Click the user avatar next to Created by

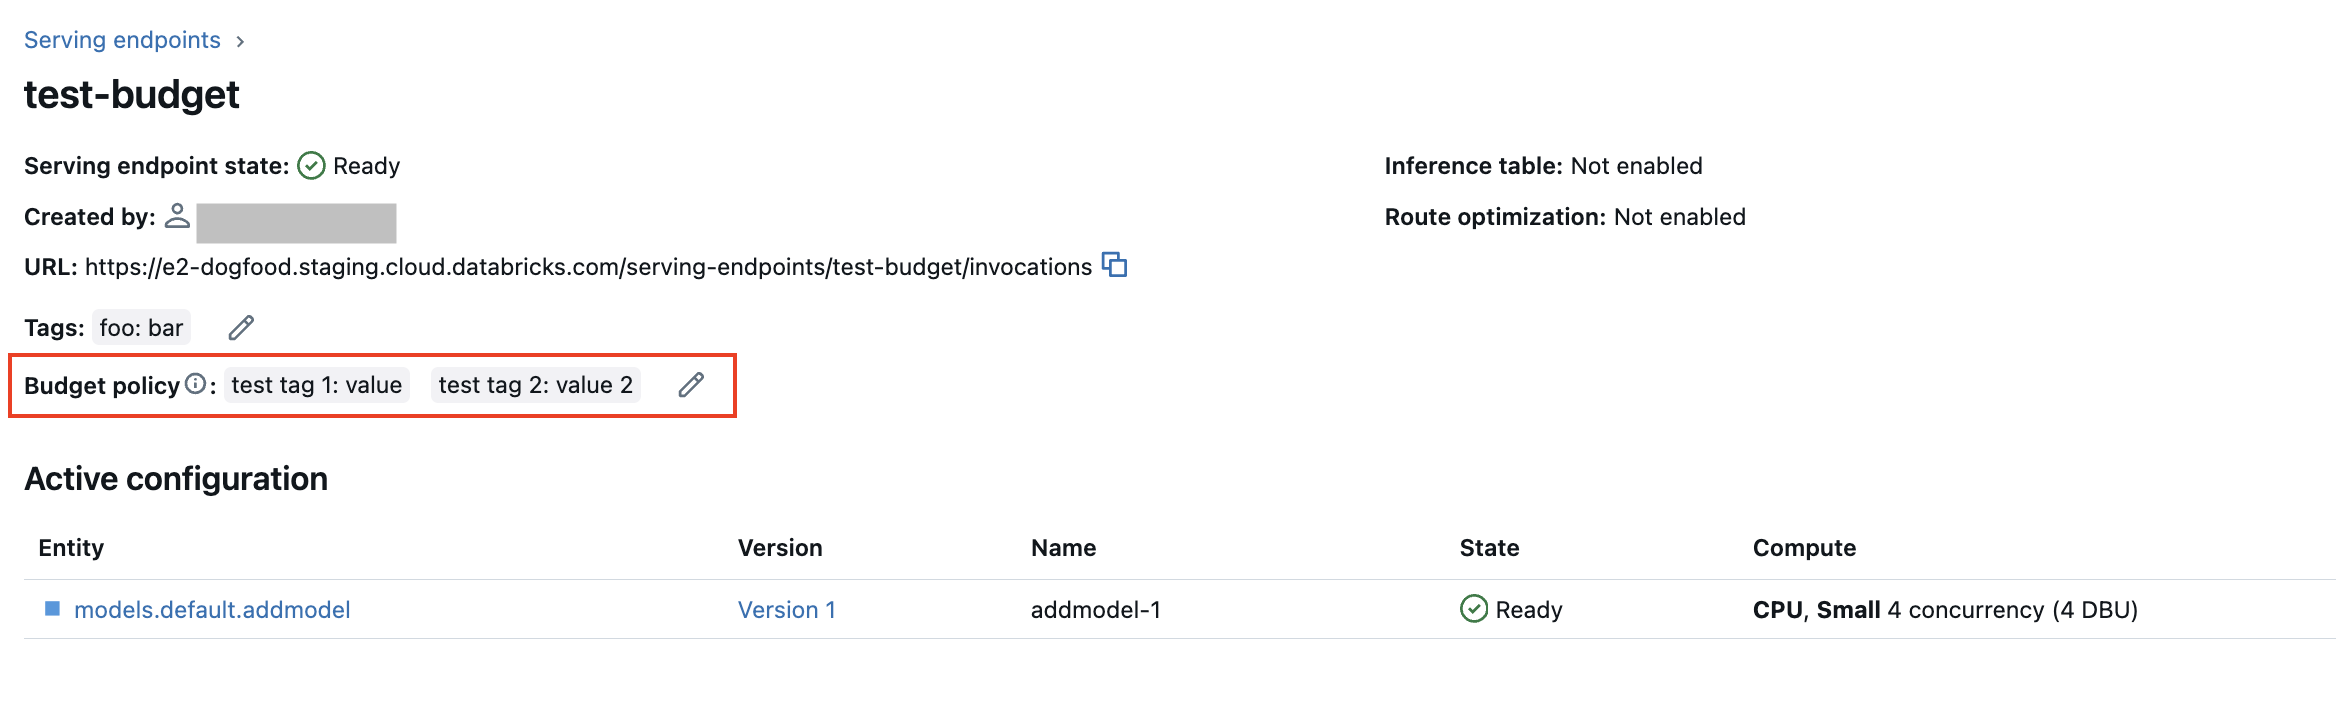pos(176,216)
